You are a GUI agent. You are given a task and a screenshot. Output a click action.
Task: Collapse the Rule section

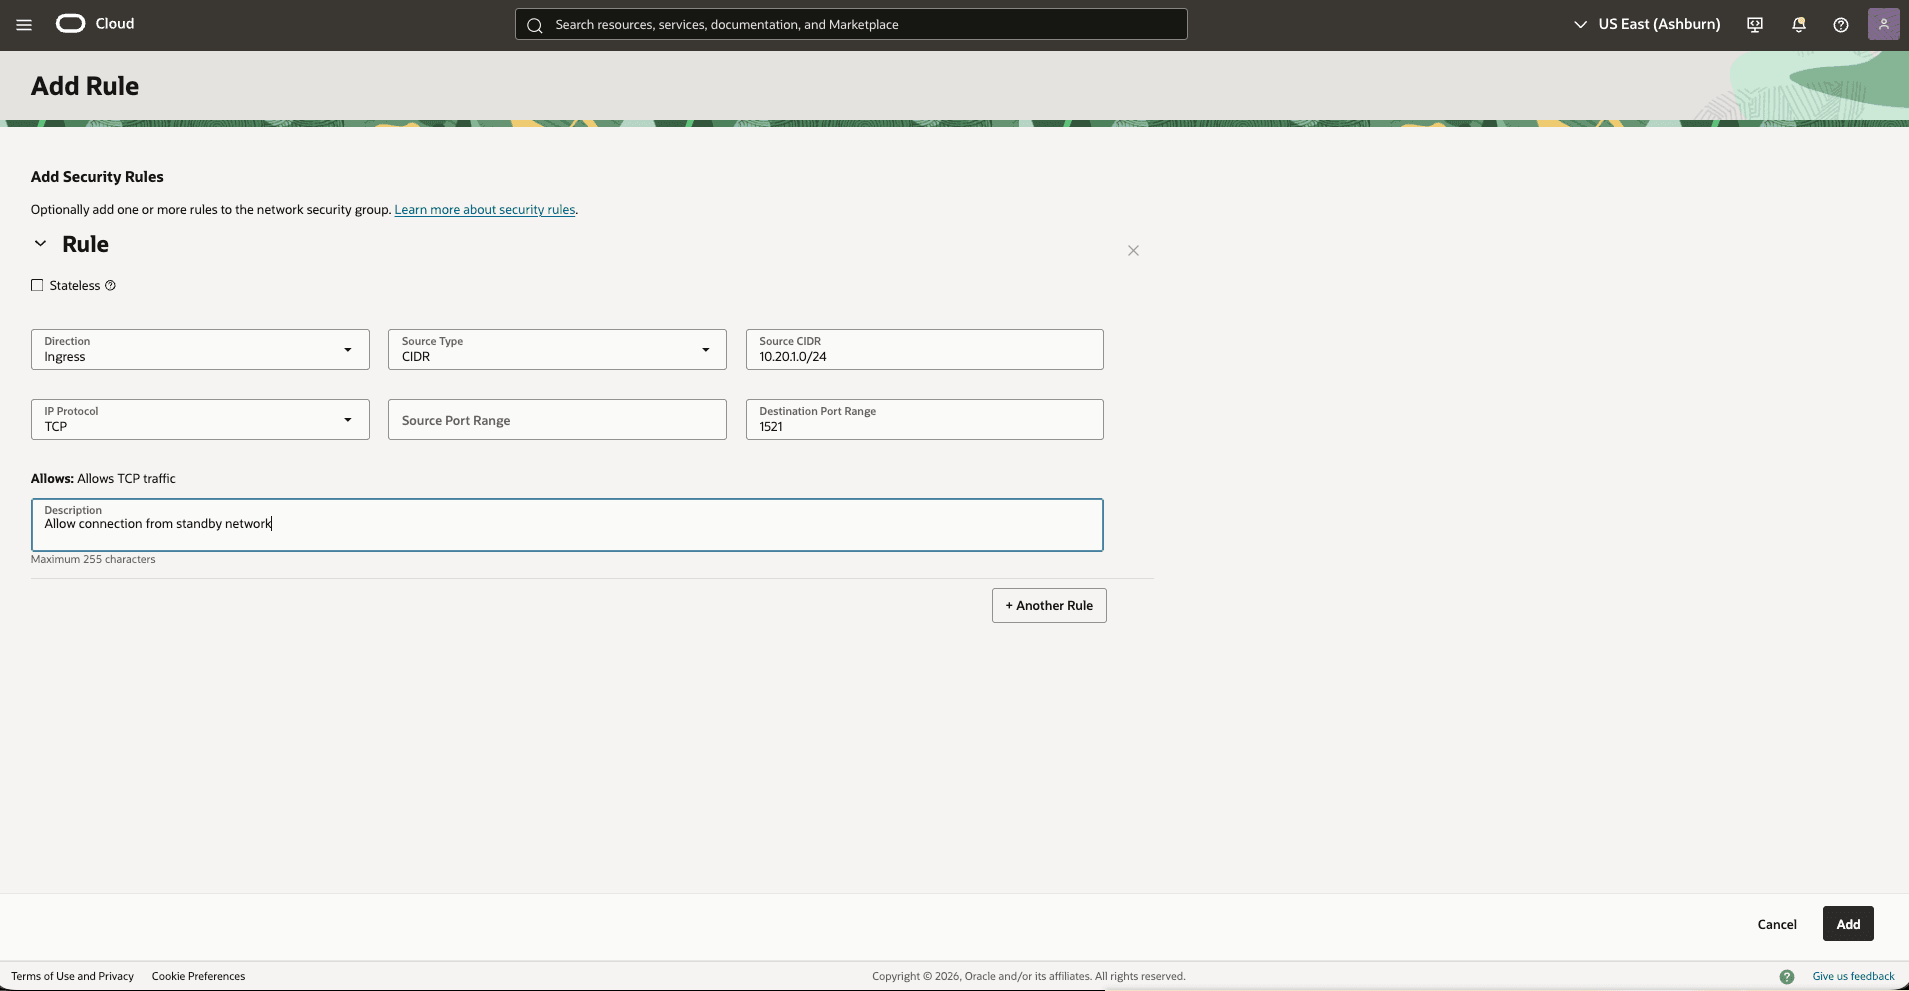click(x=40, y=243)
